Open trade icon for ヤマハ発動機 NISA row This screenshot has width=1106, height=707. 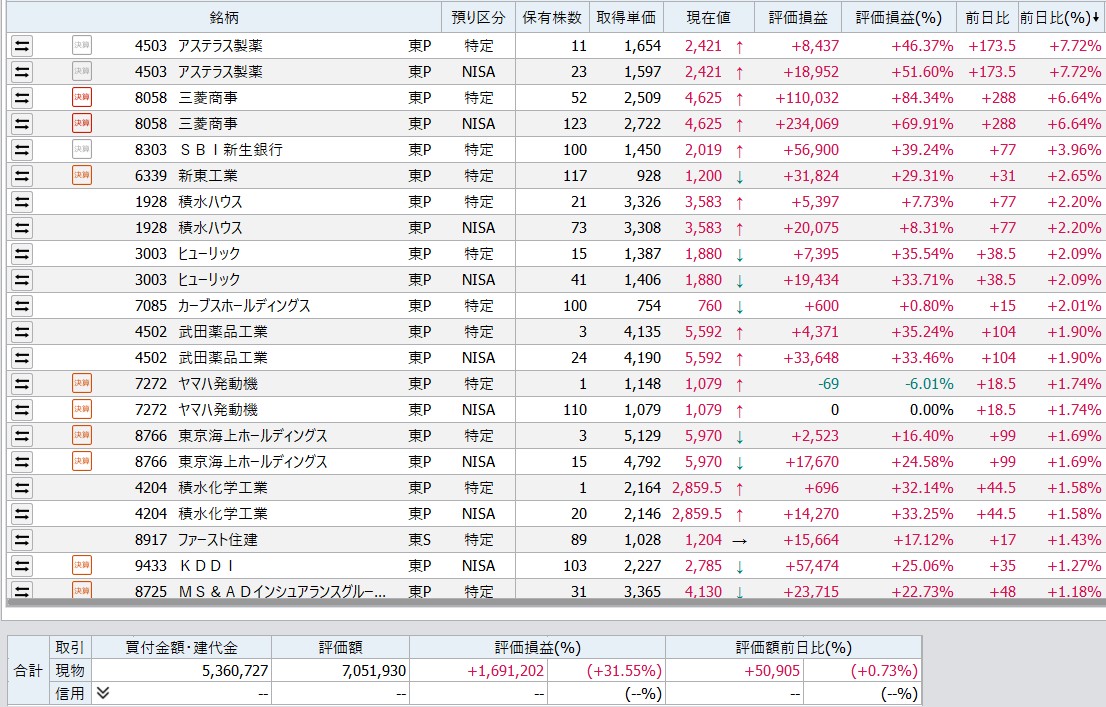[22, 410]
